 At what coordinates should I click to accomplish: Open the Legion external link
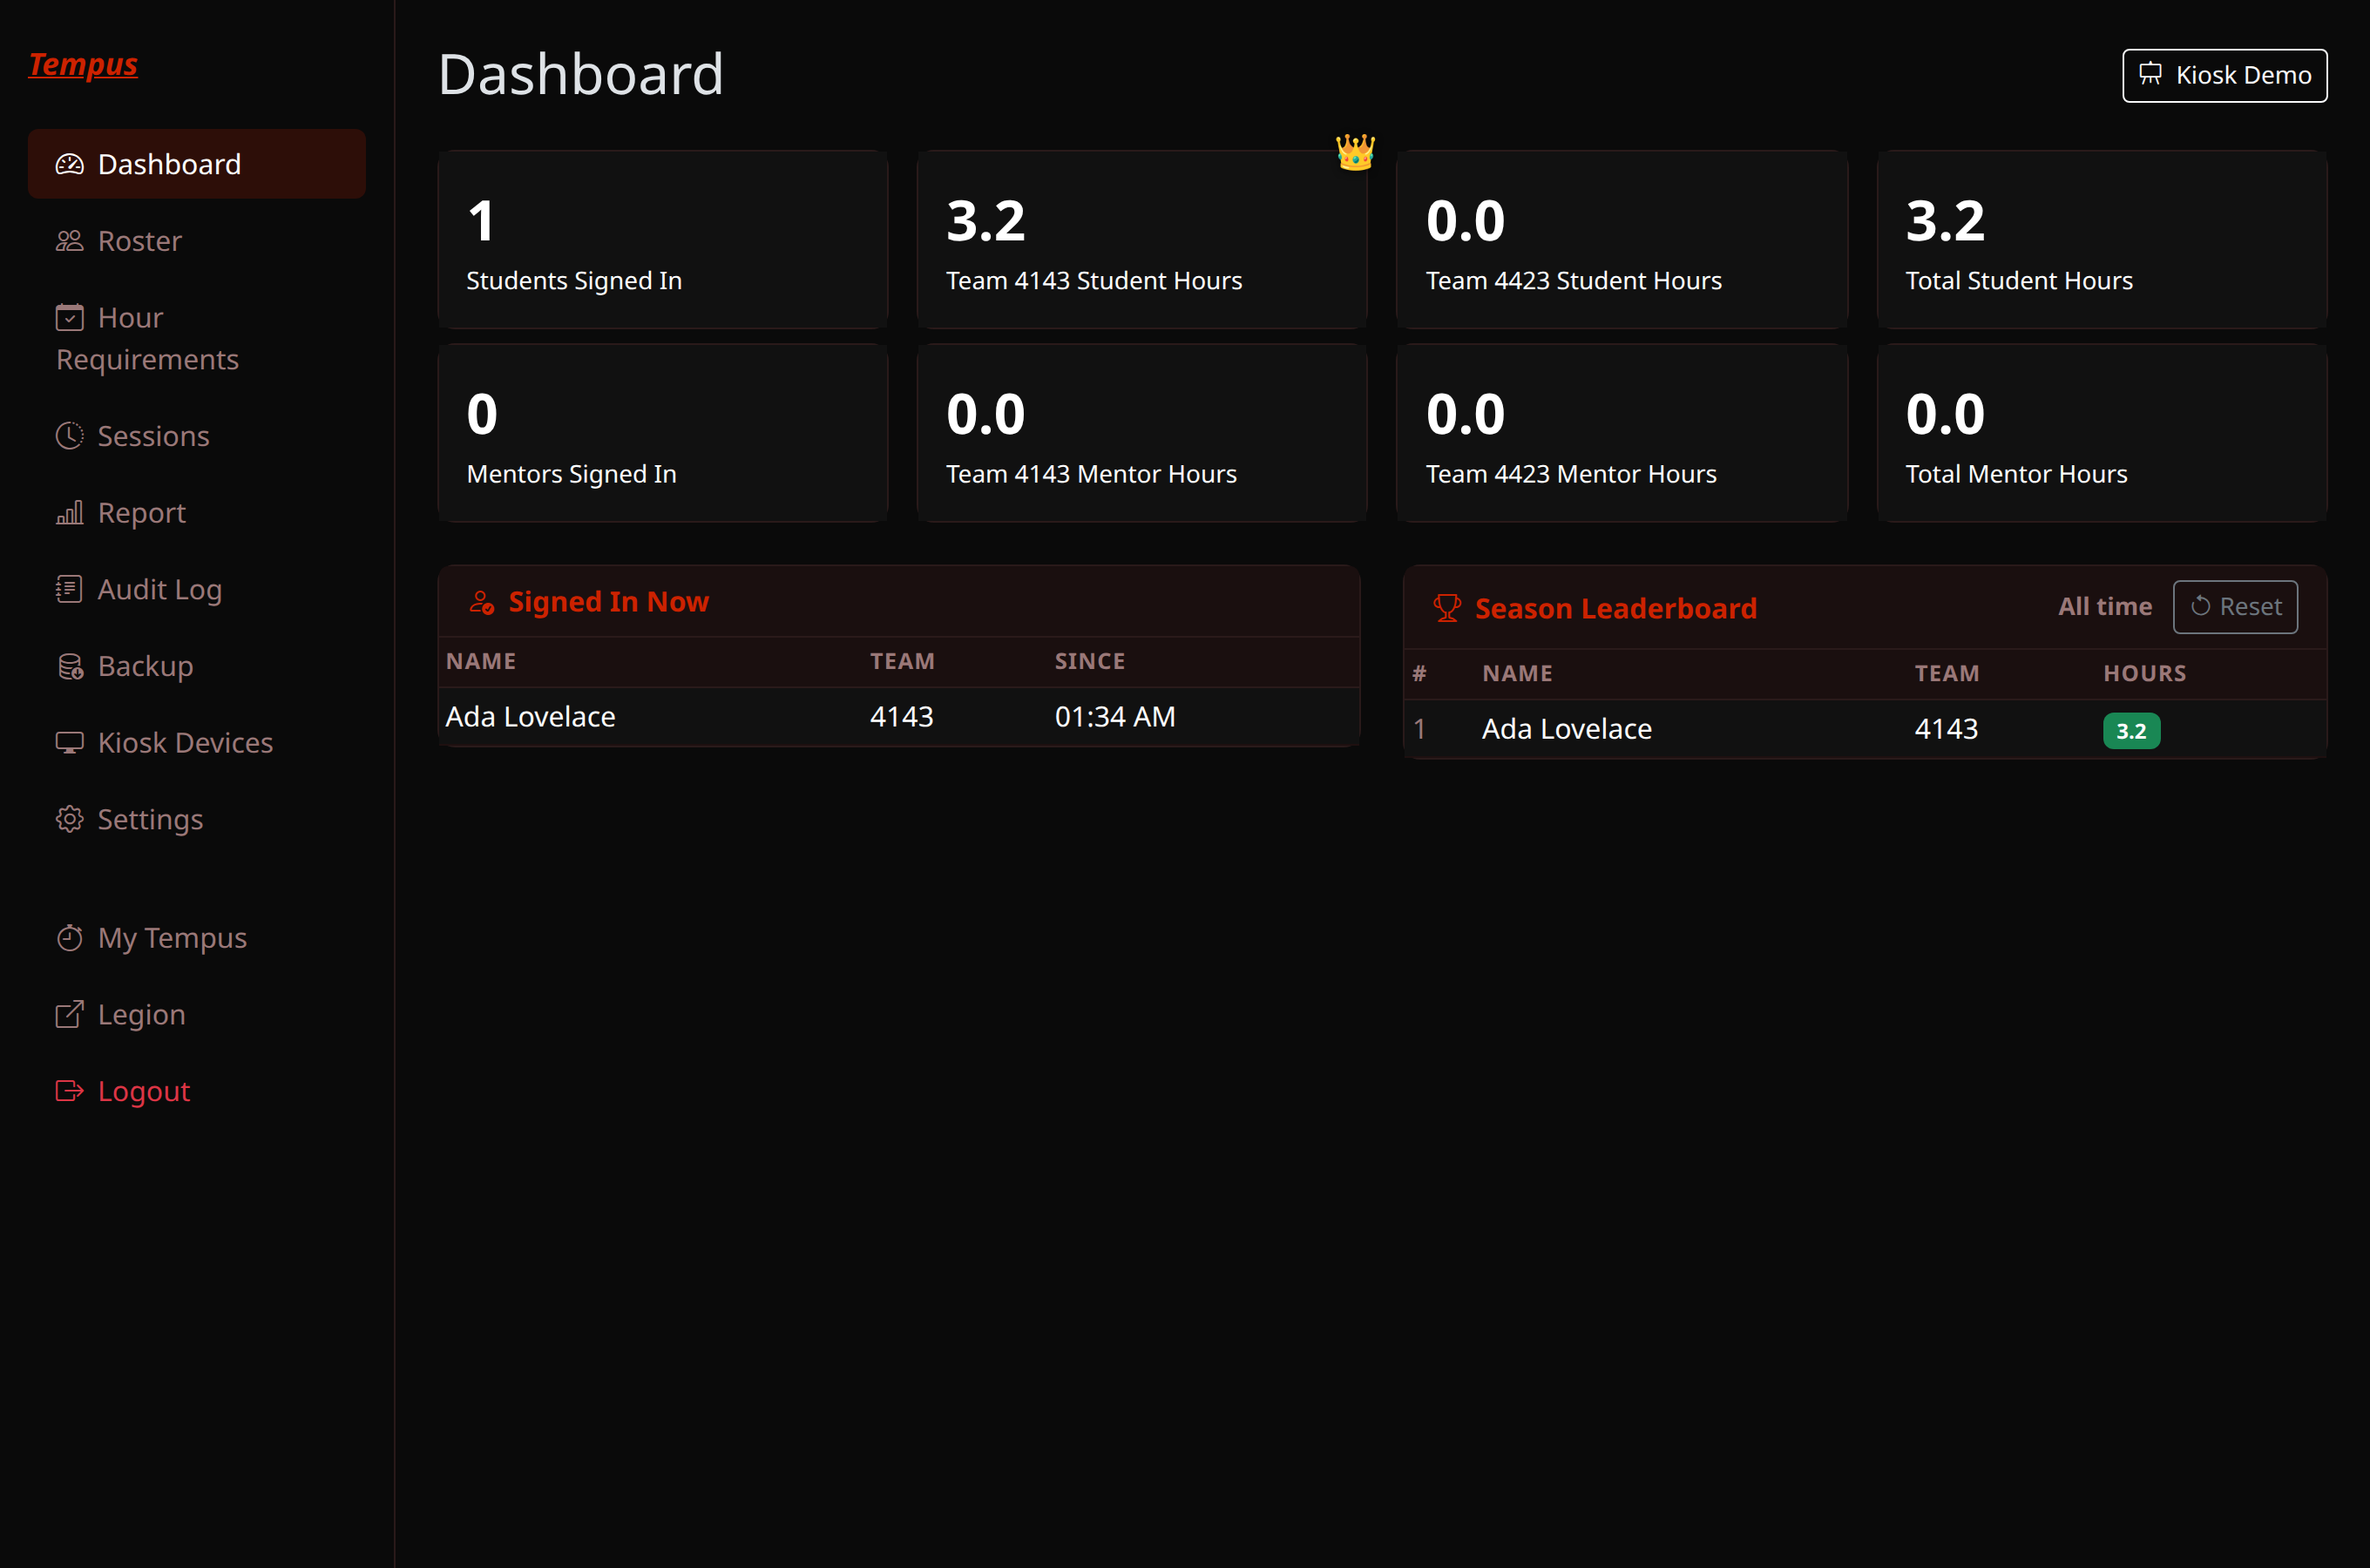pyautogui.click(x=197, y=1014)
